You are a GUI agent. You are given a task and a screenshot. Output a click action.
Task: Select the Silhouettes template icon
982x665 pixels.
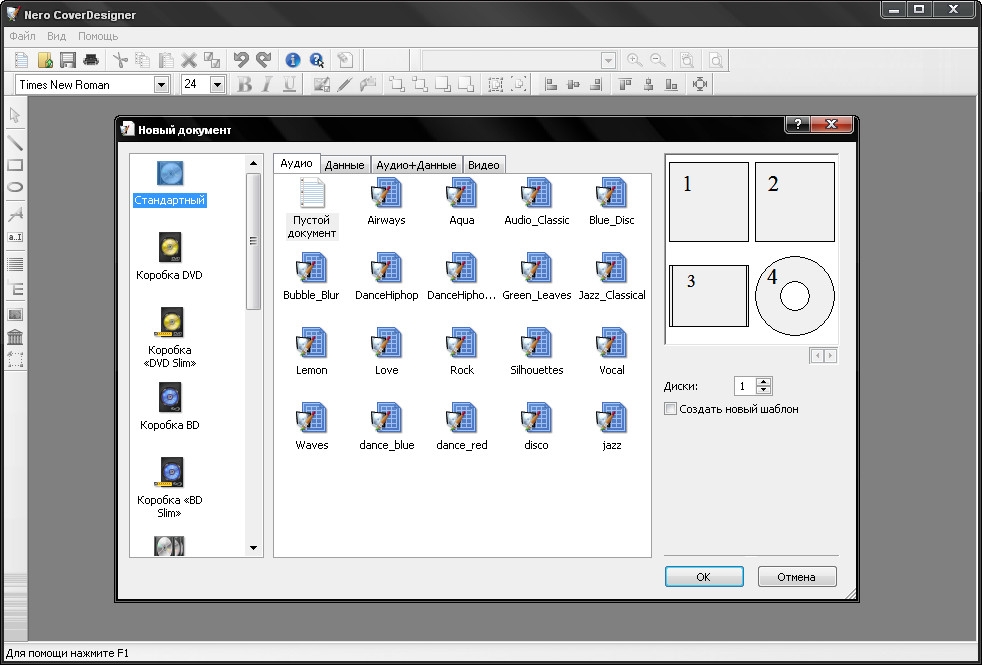click(537, 344)
